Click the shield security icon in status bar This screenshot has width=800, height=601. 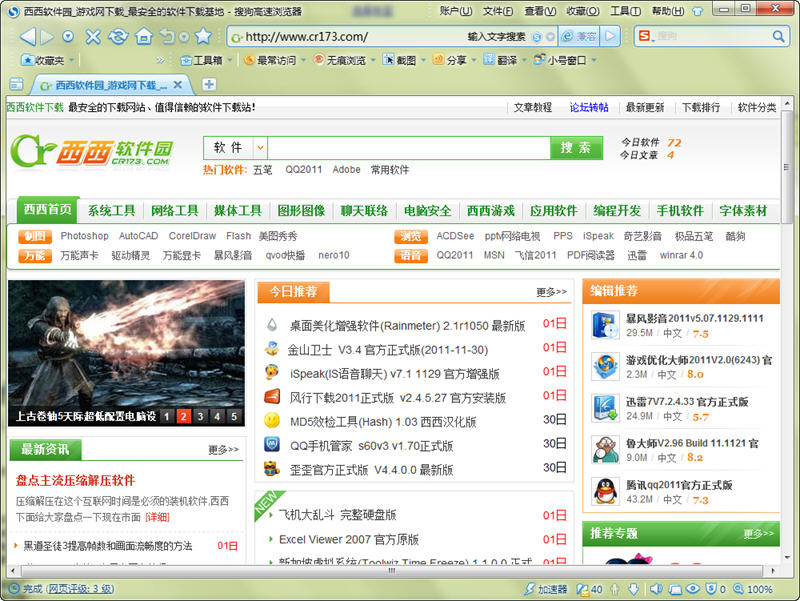click(711, 589)
